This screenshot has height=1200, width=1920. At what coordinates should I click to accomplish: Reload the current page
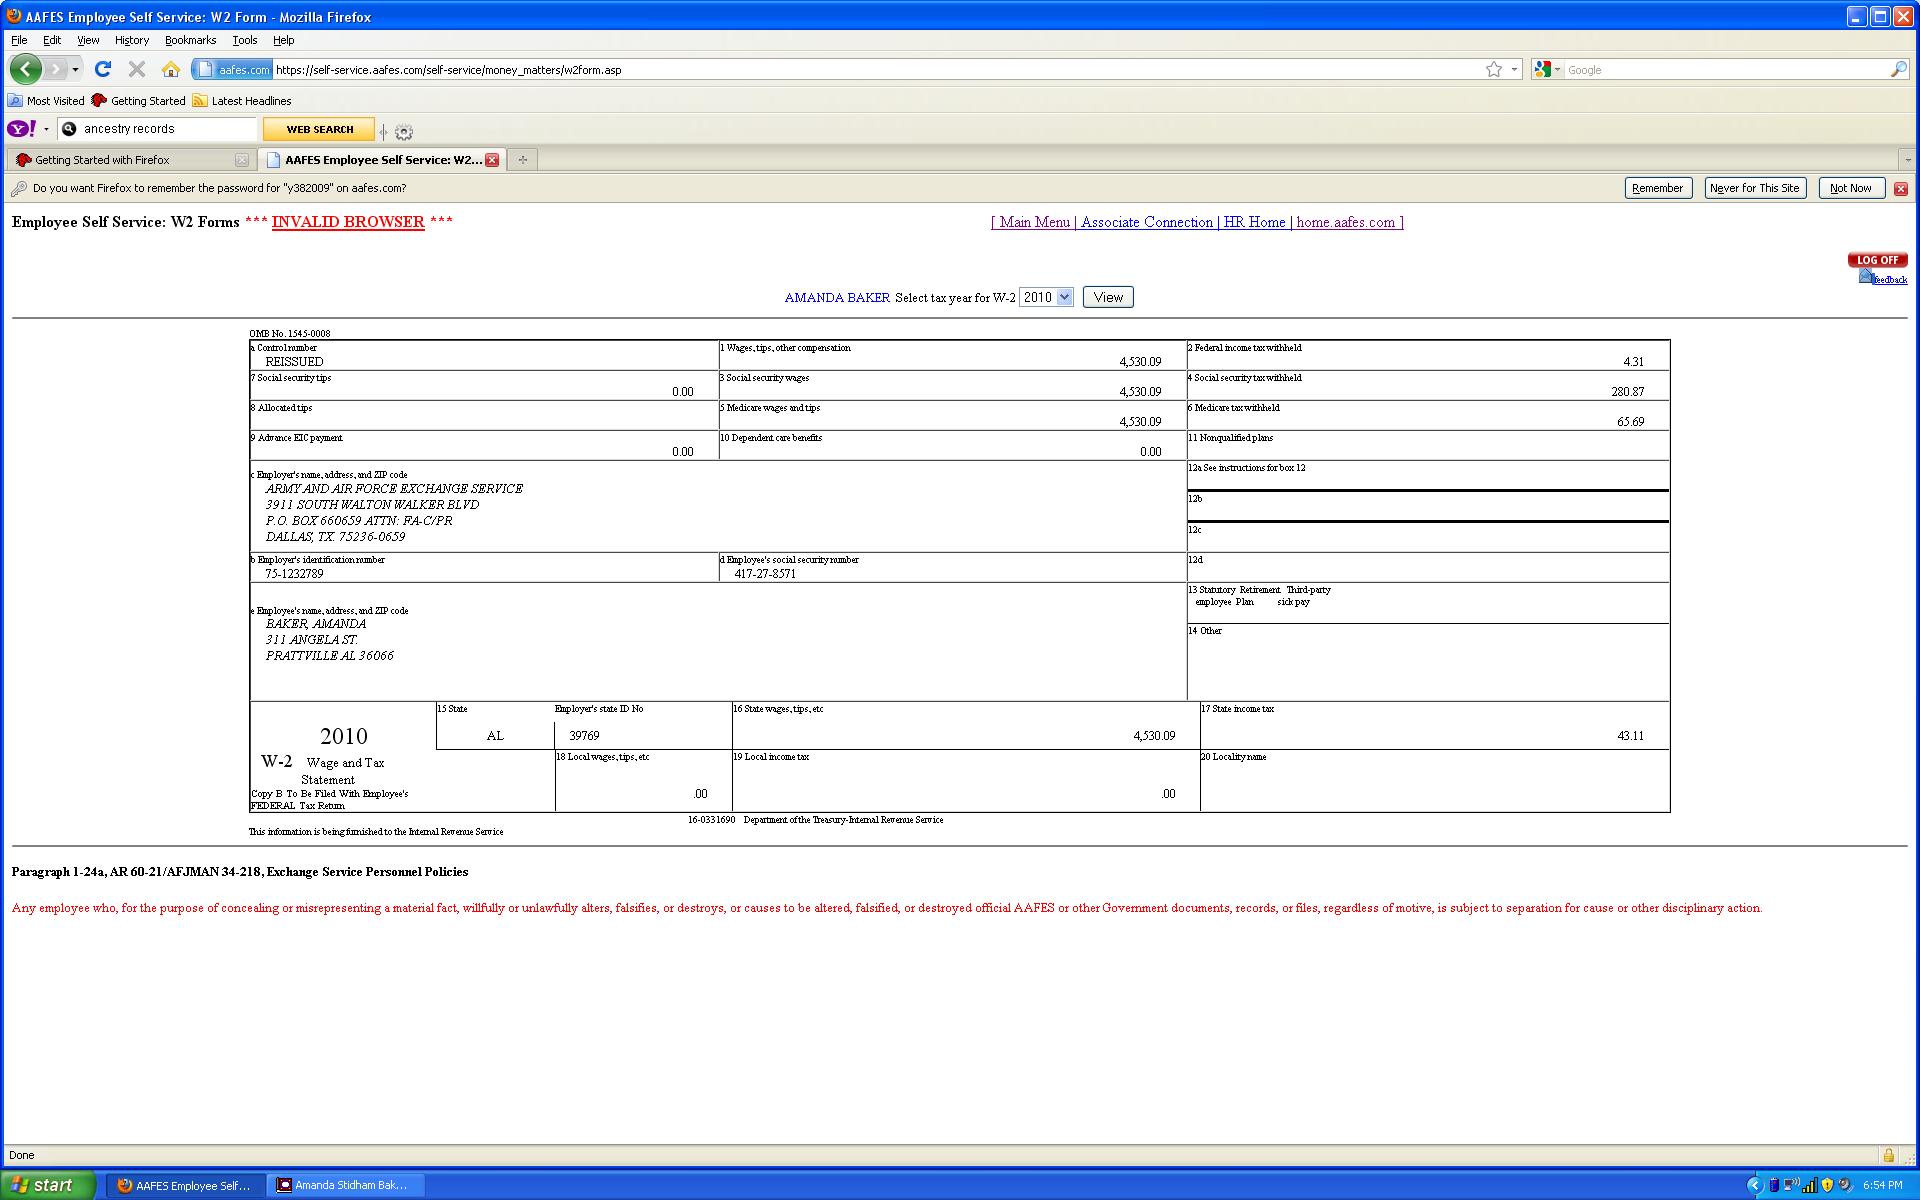tap(102, 69)
